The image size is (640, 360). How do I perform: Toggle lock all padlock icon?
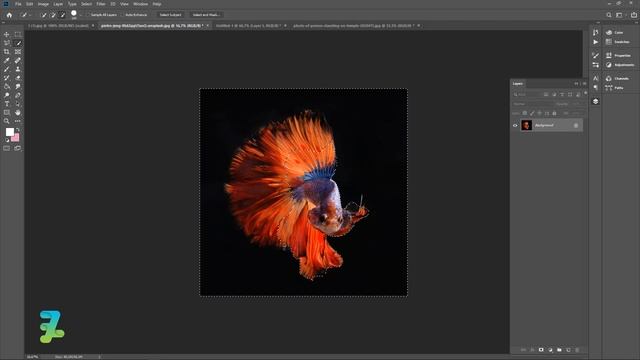(554, 113)
